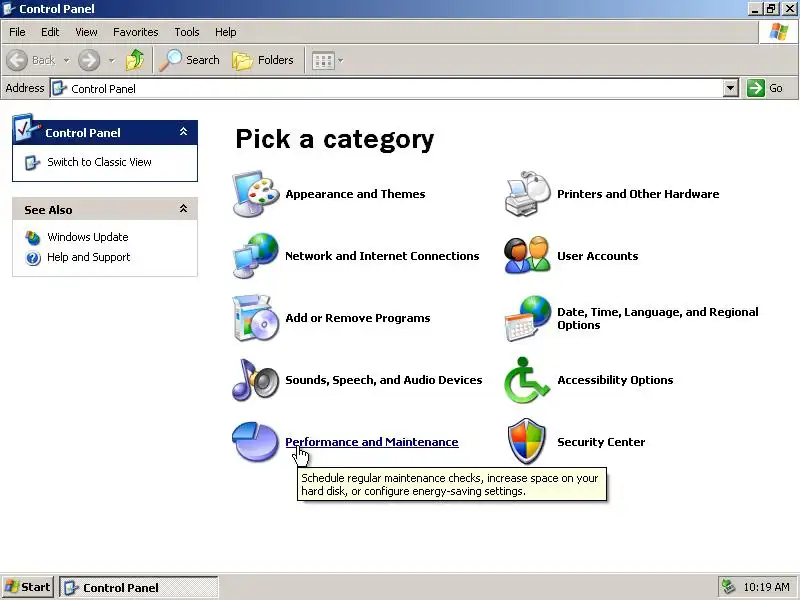800x600 pixels.
Task: Click the Windows Update icon in See Also
Action: [x=33, y=237]
